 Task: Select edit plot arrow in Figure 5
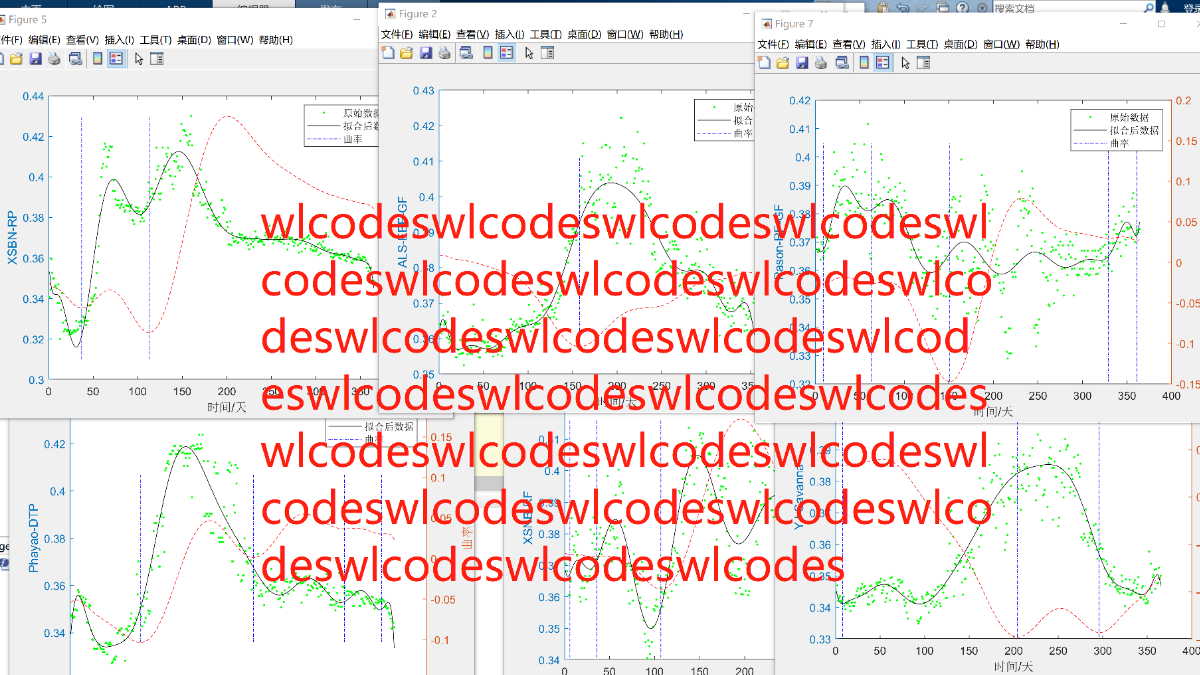click(x=139, y=59)
